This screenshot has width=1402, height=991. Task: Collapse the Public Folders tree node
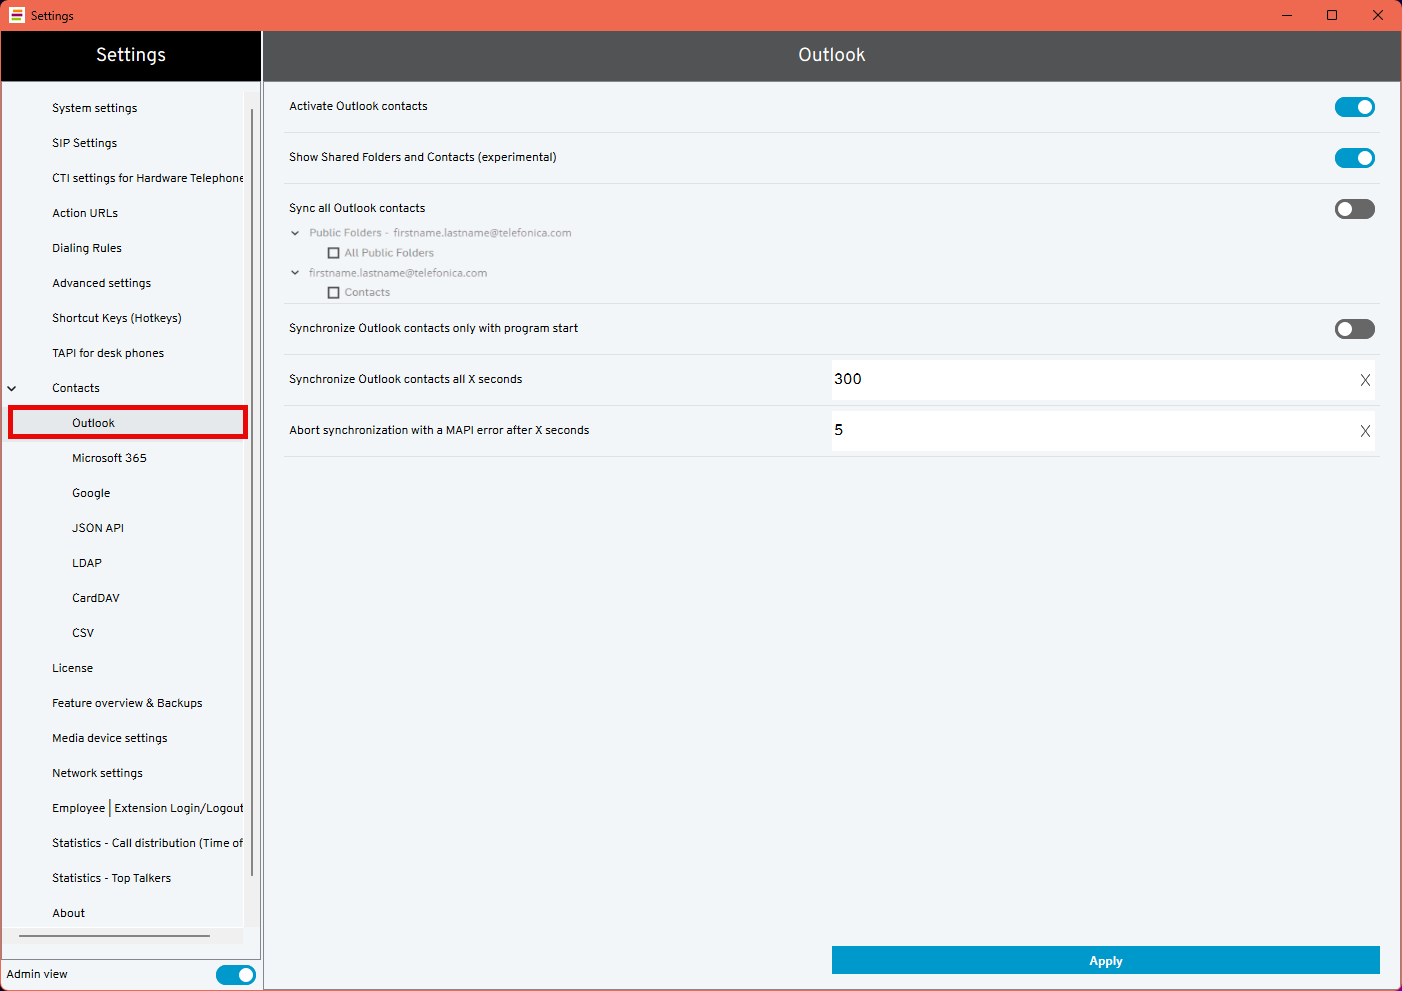[x=295, y=233]
